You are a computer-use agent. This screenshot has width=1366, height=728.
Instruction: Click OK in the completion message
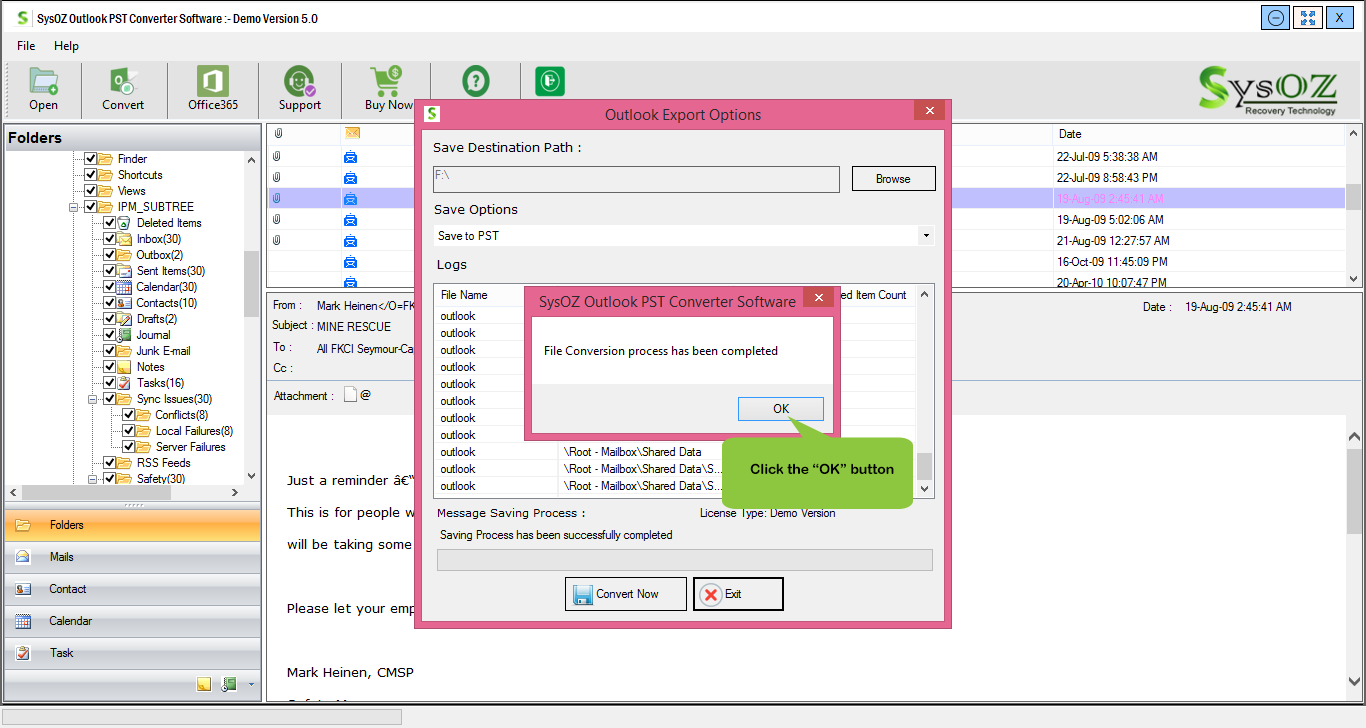pyautogui.click(x=781, y=409)
